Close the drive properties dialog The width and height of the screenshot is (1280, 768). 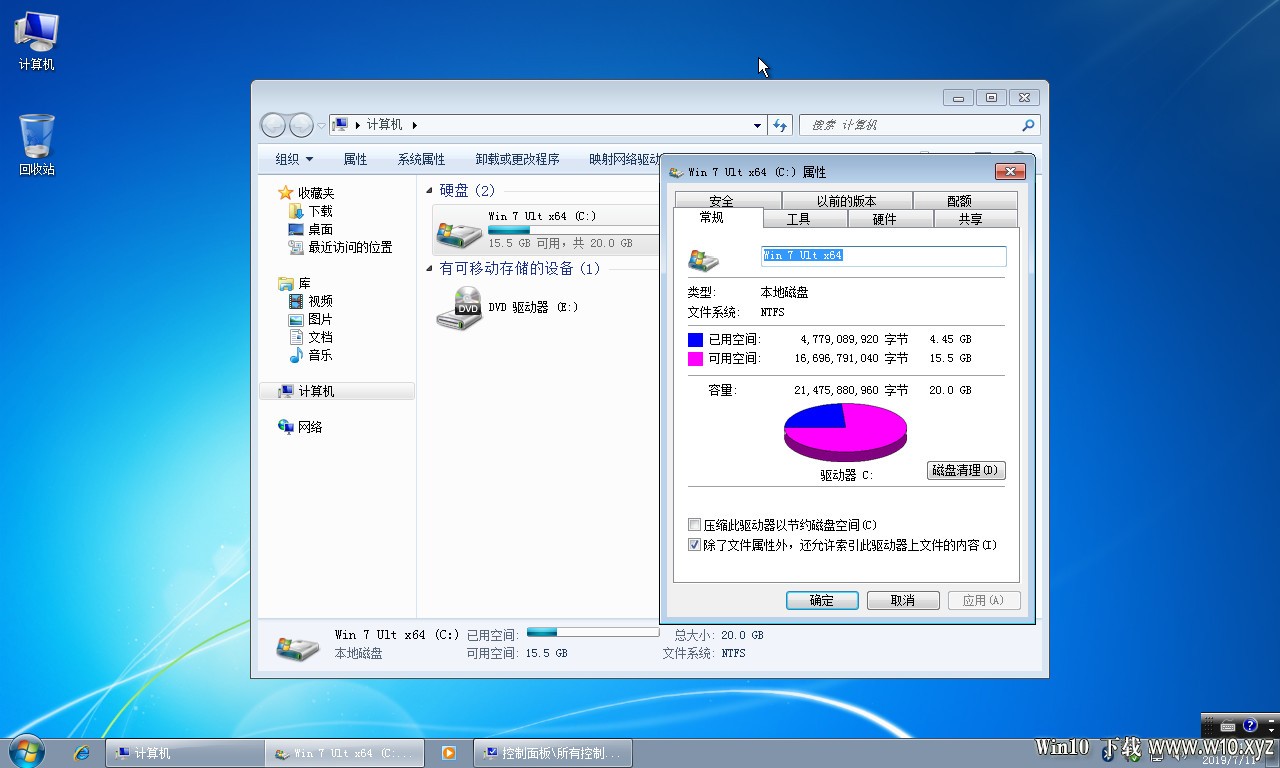(1010, 172)
